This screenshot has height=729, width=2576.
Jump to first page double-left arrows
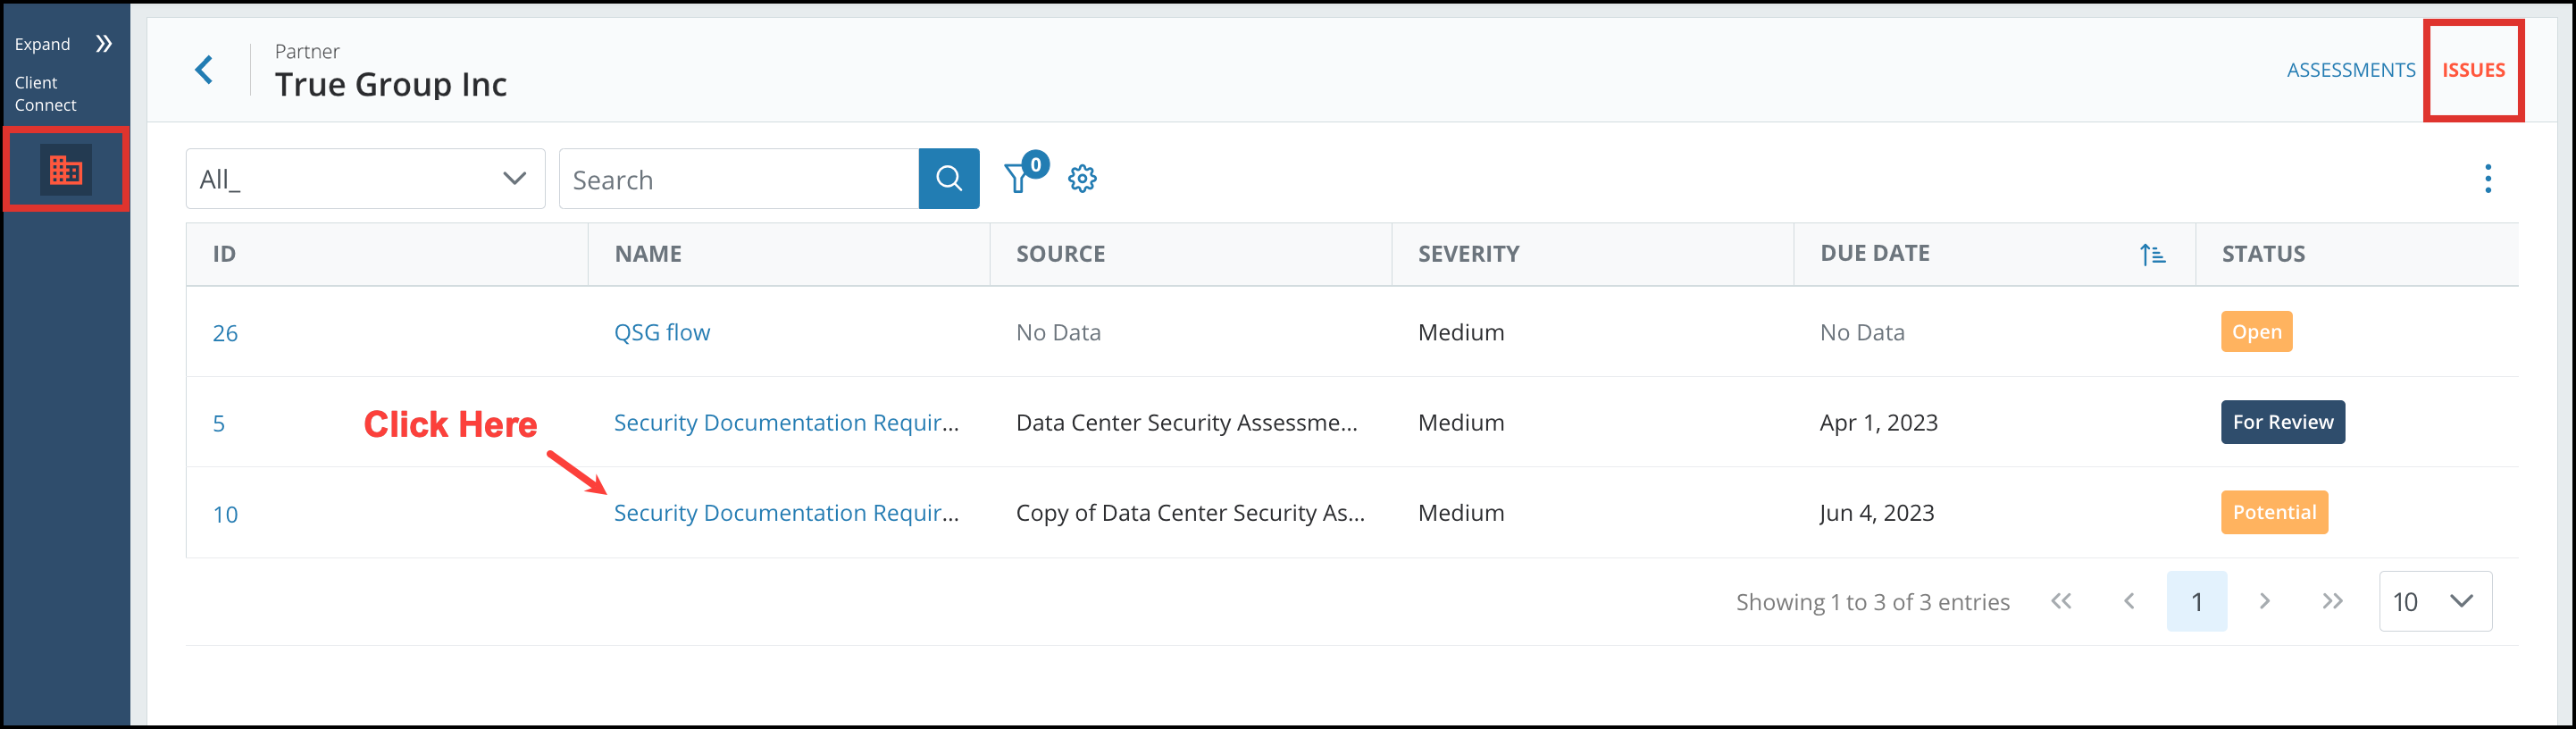(x=2061, y=601)
